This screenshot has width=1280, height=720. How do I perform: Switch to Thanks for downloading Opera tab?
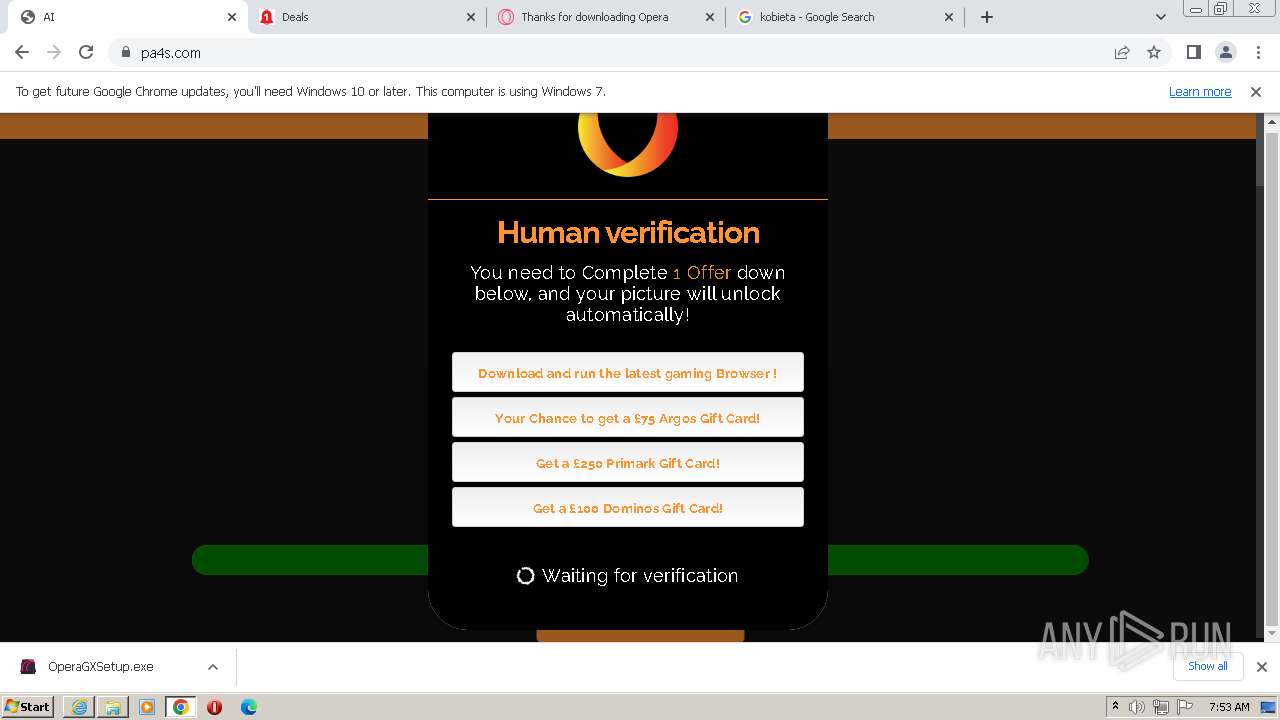(607, 17)
